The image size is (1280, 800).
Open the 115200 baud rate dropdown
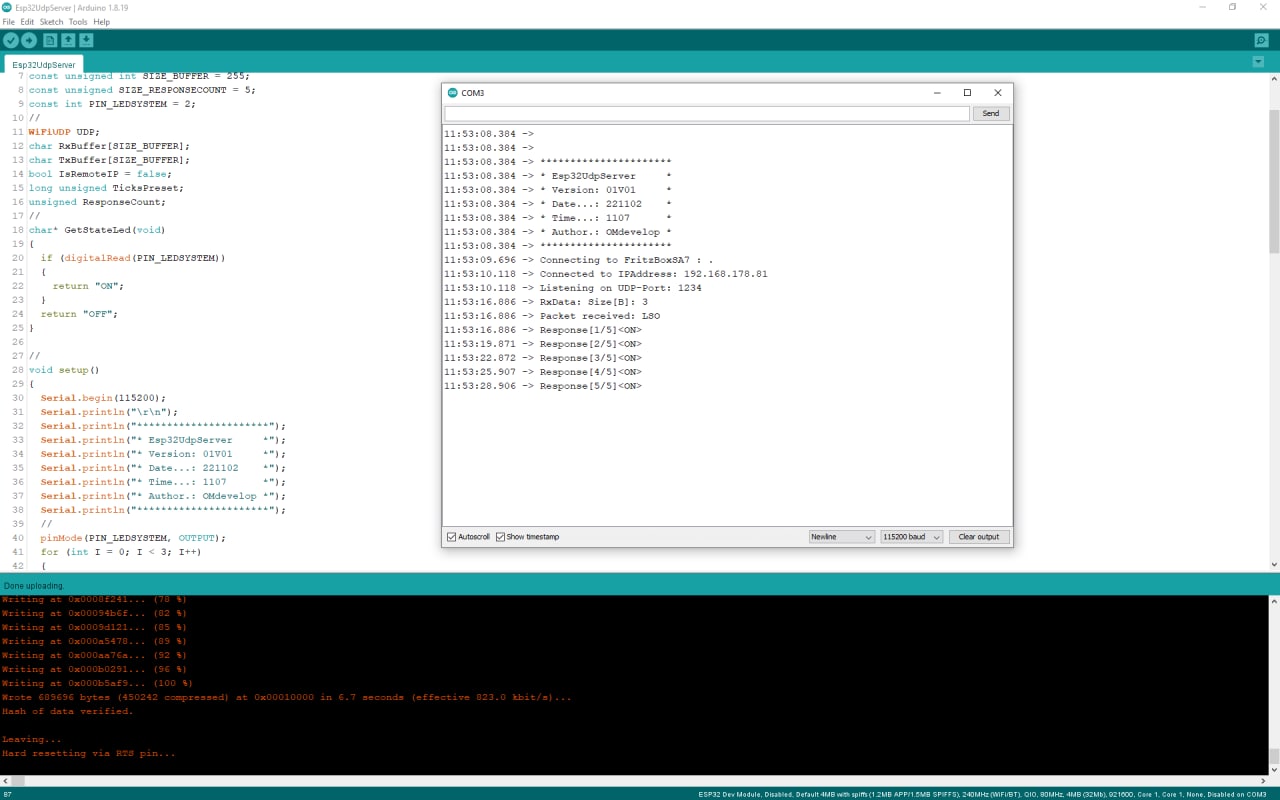911,537
